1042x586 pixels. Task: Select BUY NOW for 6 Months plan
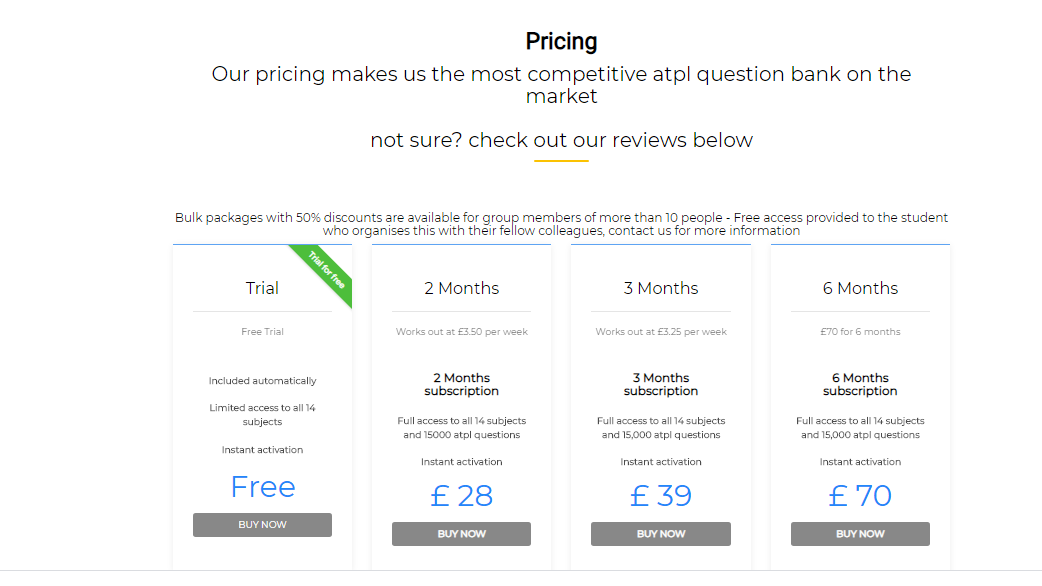click(x=860, y=534)
